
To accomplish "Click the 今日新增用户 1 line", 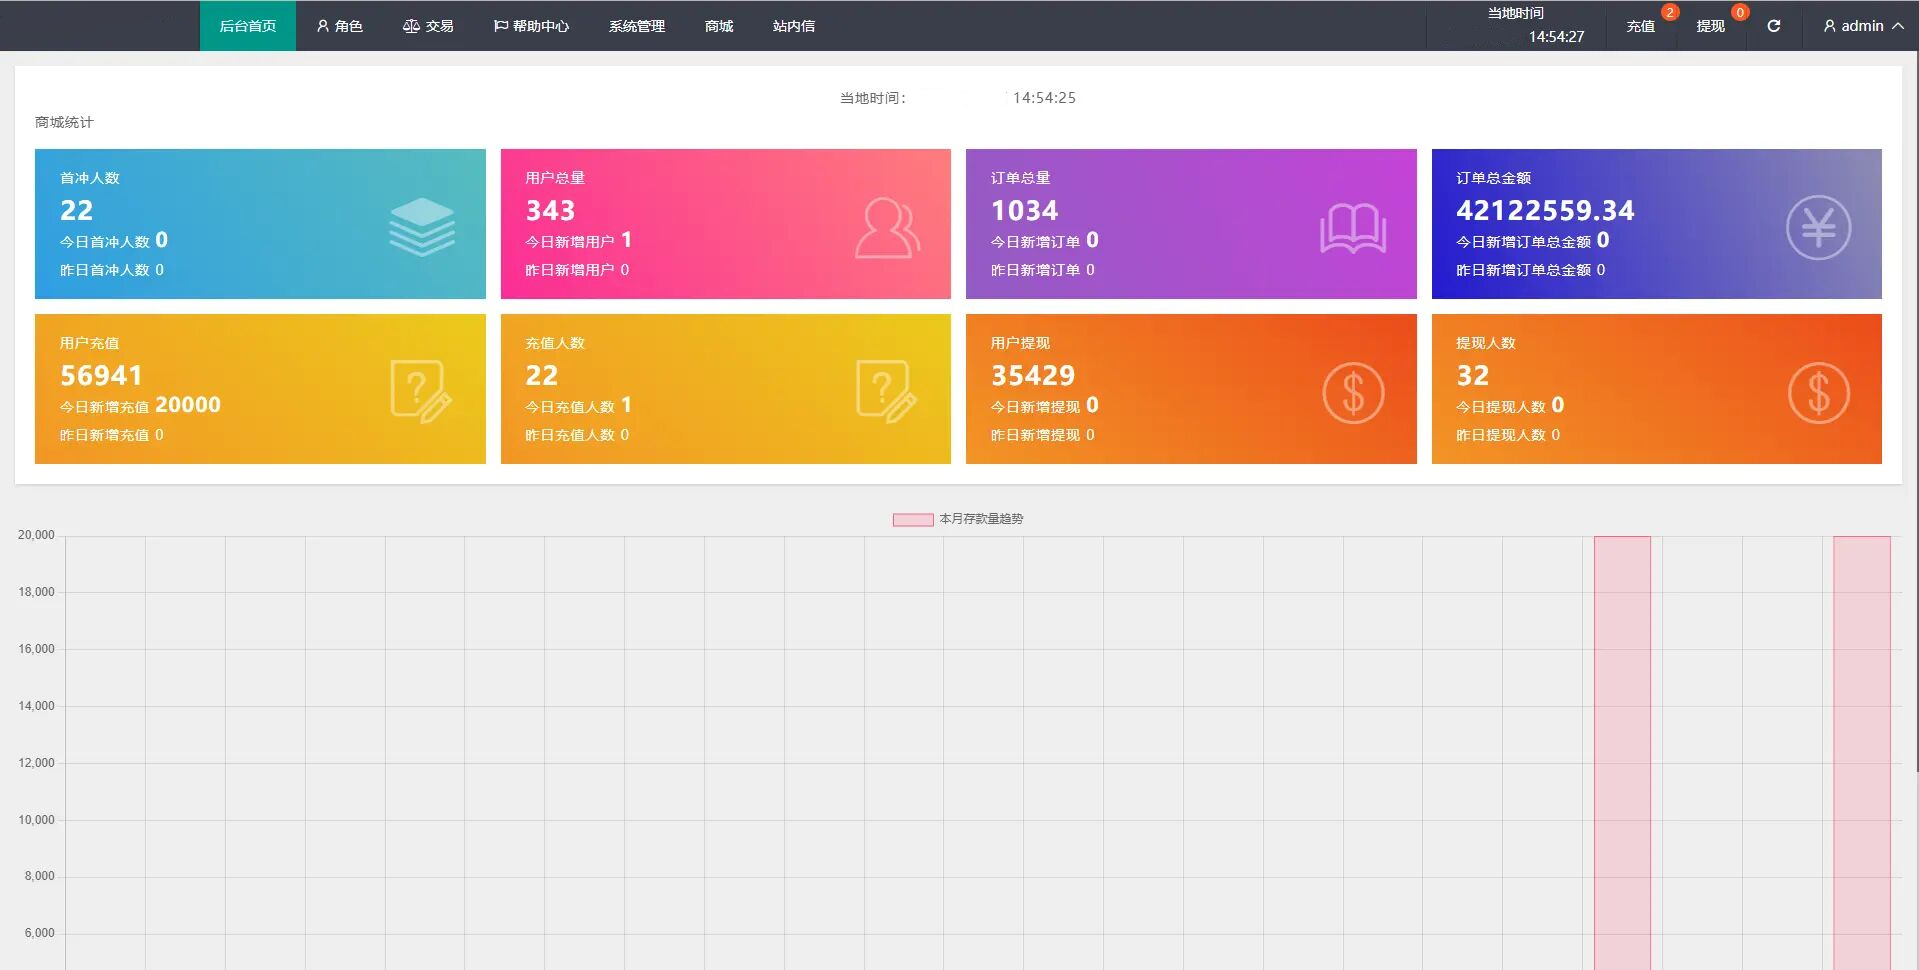I will (x=578, y=240).
